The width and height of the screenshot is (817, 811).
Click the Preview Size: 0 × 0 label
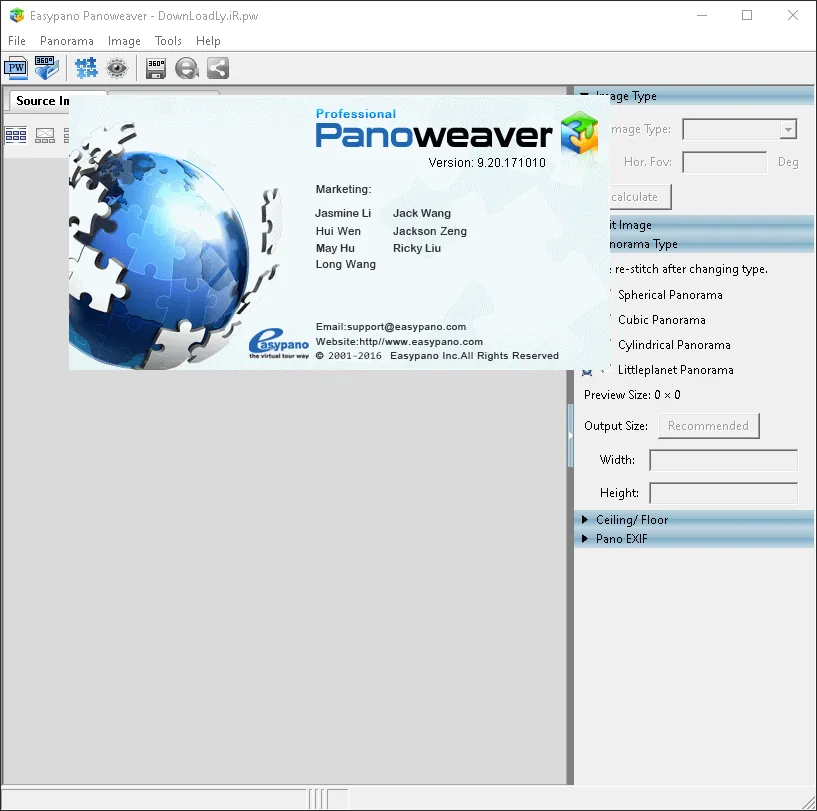click(632, 395)
